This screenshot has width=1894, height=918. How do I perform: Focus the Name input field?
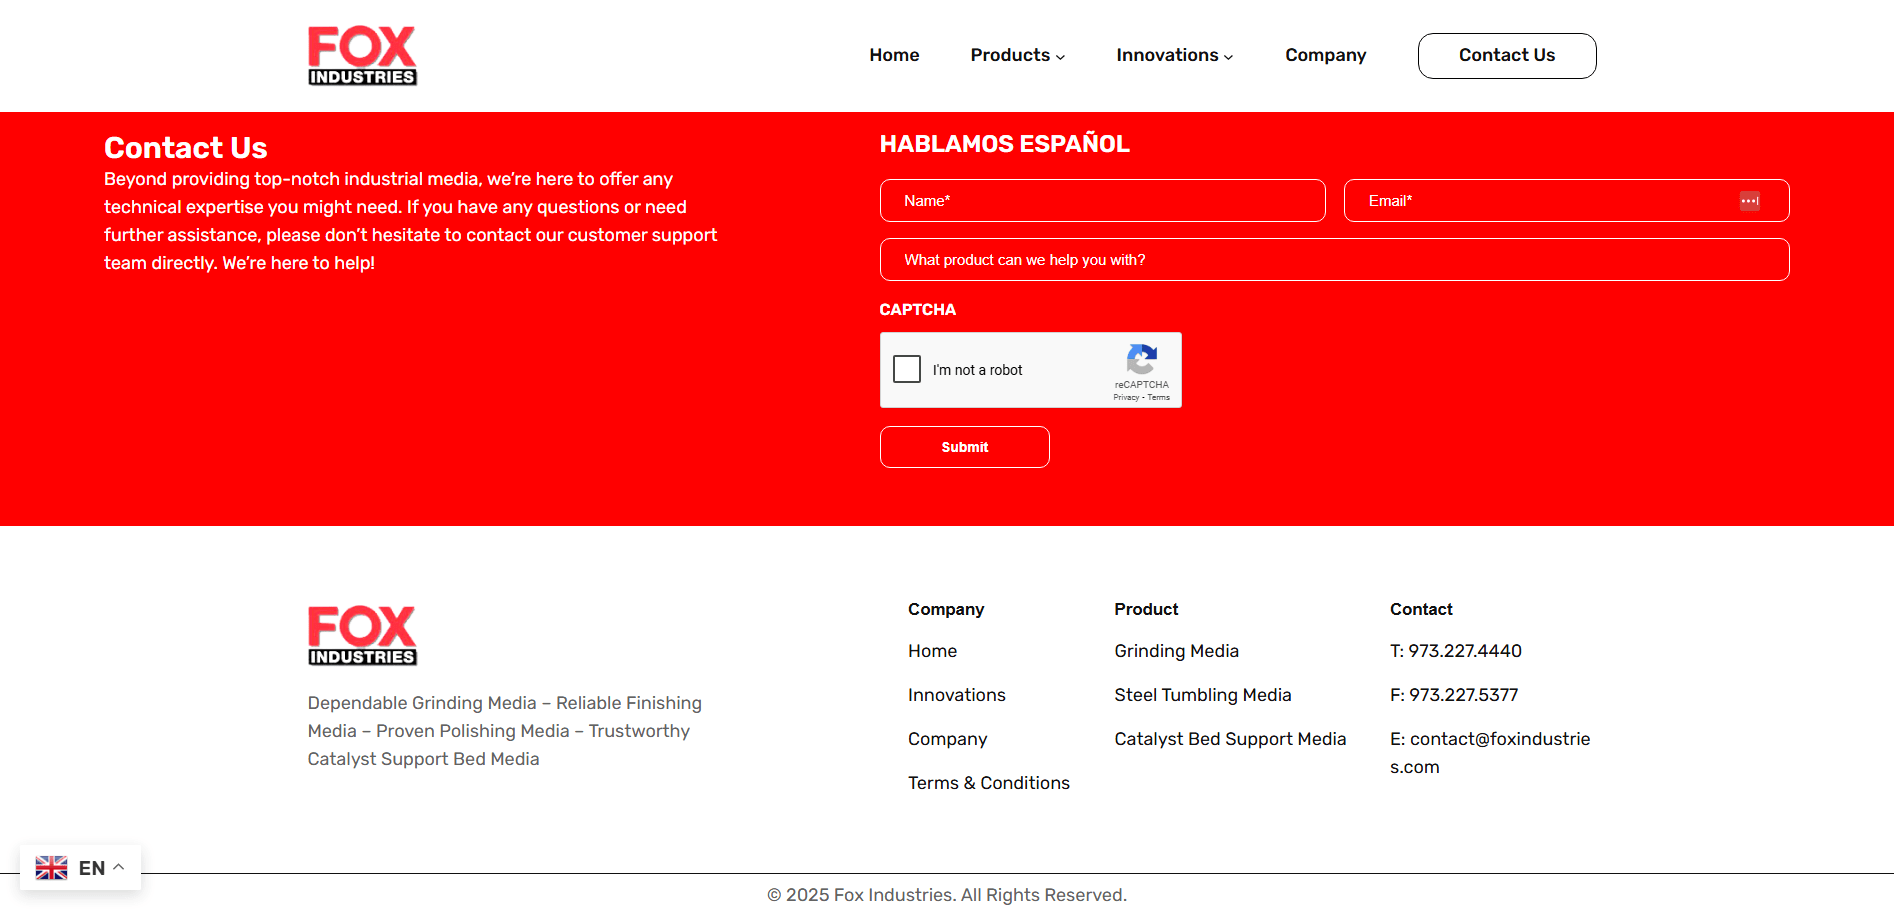point(1102,201)
